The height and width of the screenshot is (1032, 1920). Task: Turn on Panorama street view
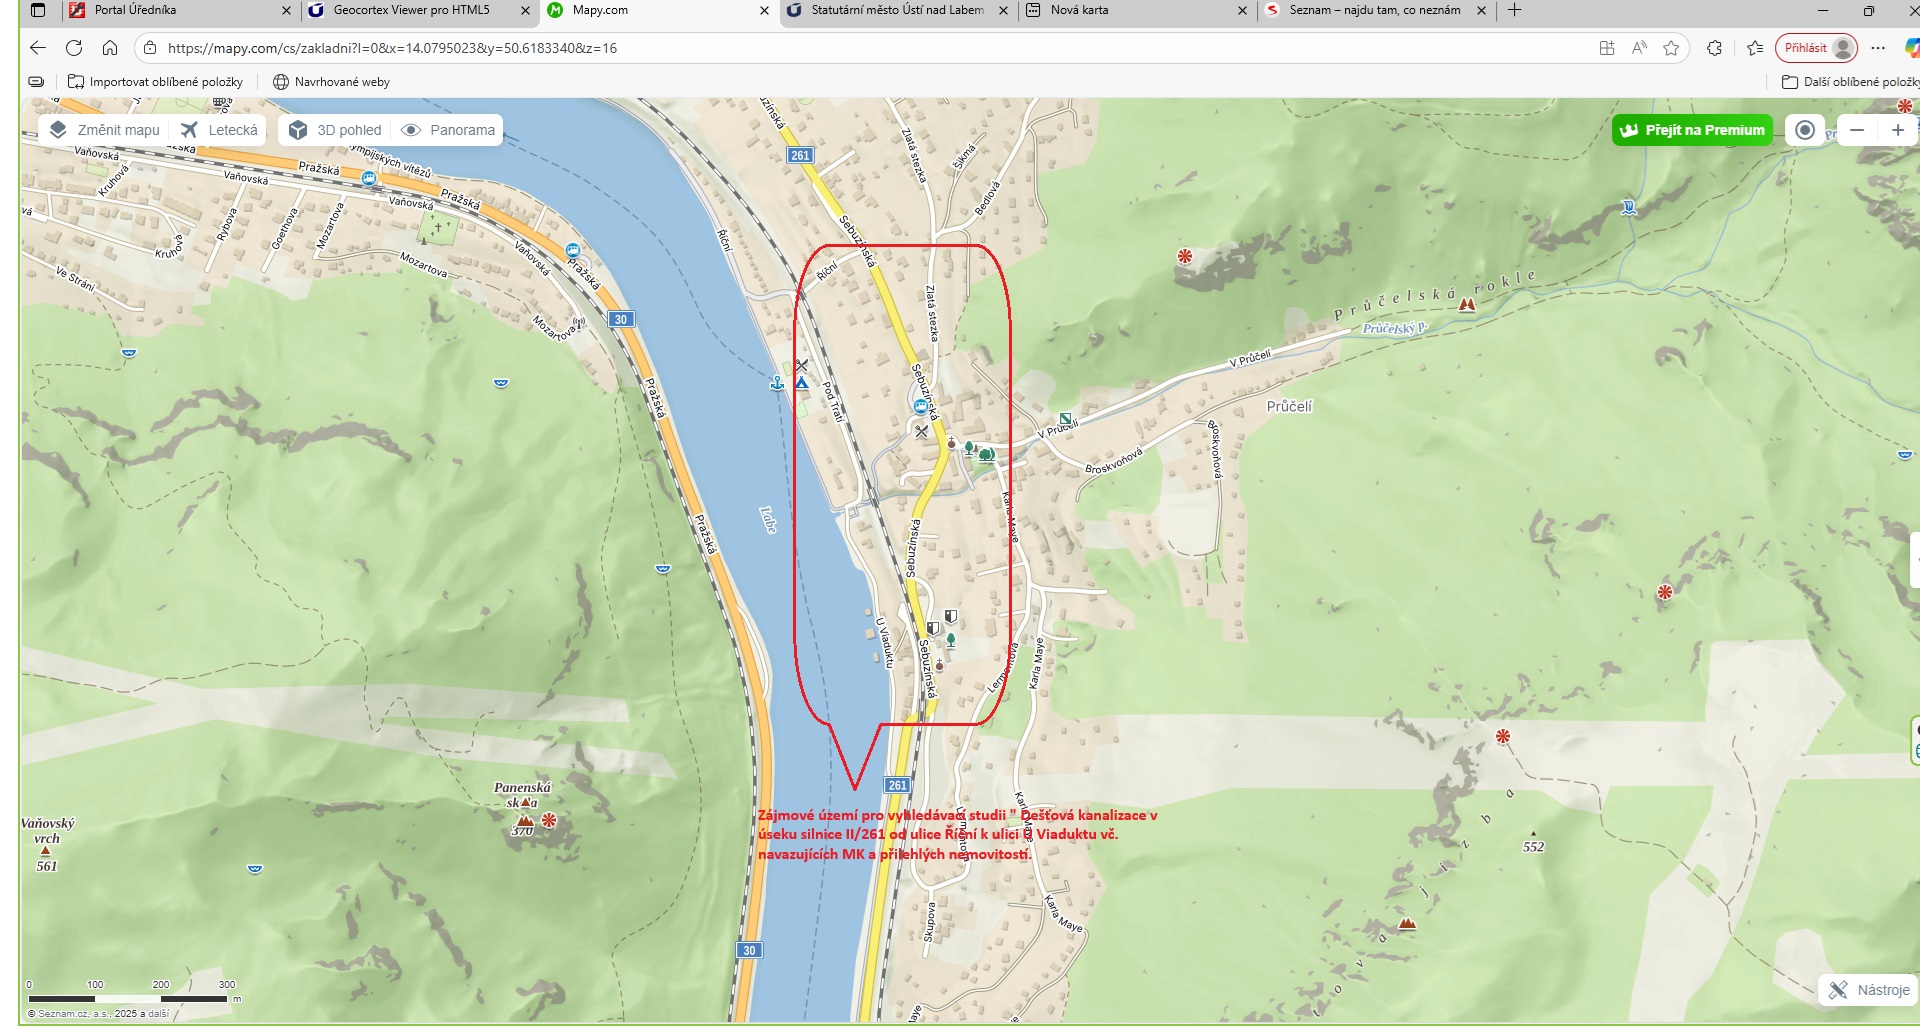(x=448, y=130)
